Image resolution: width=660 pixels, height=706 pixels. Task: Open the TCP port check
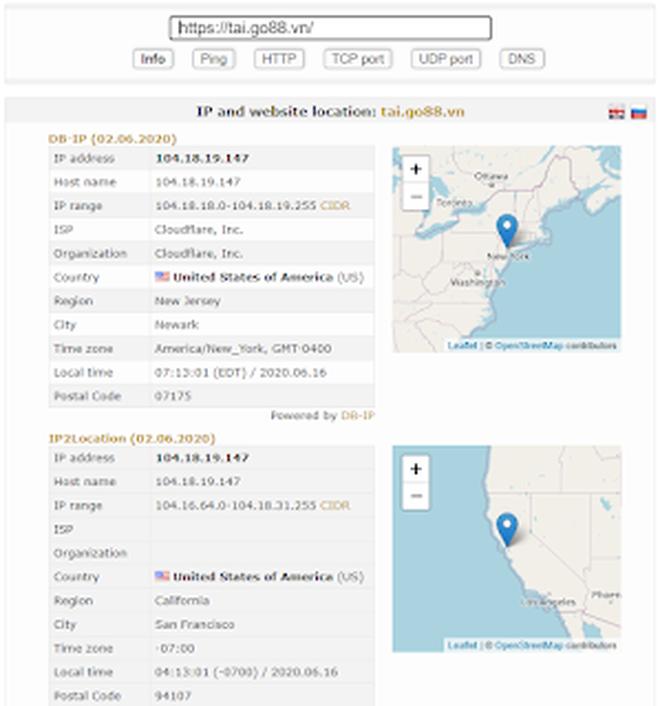coord(357,59)
